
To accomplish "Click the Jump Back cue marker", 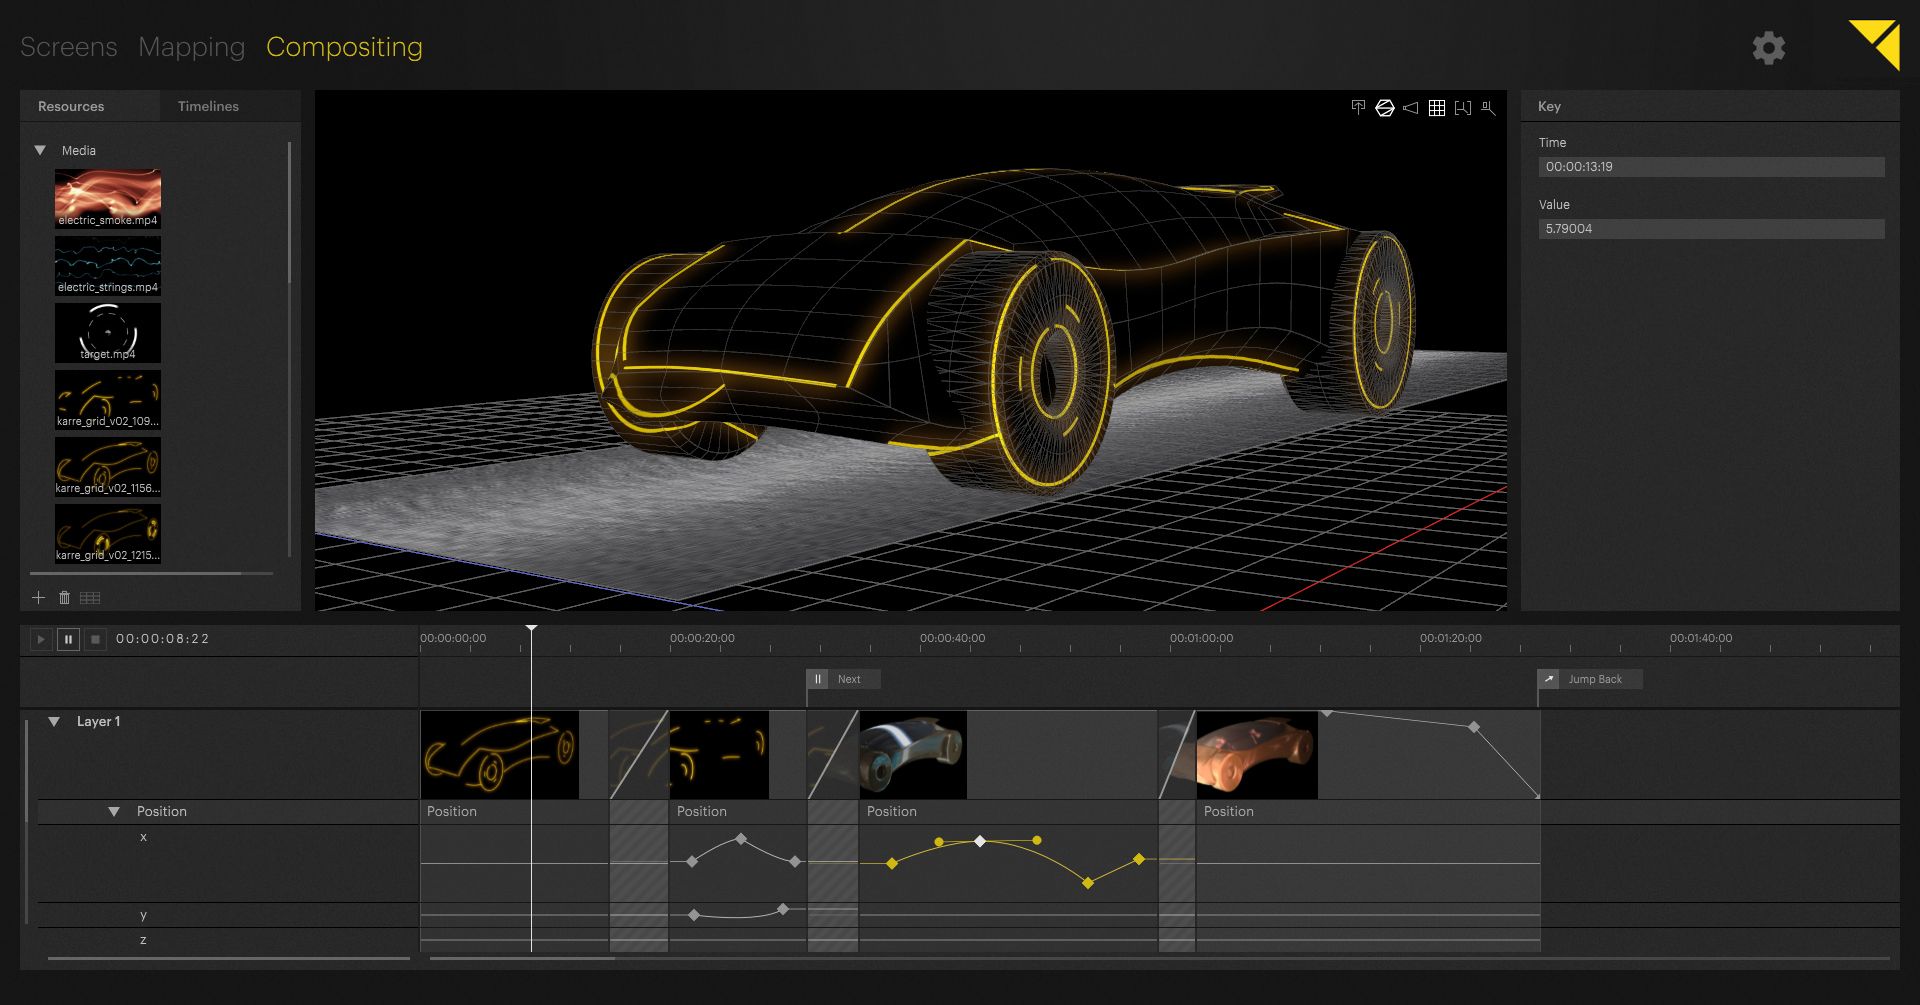I will tap(1590, 680).
